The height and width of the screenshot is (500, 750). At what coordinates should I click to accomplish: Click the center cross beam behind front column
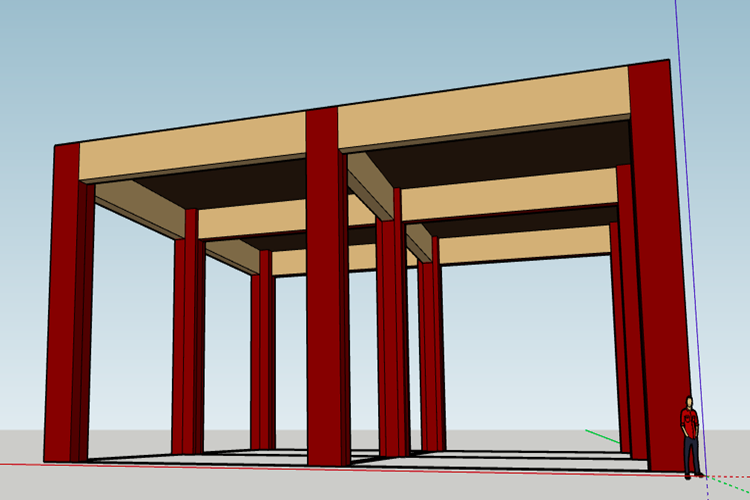[x=371, y=184]
